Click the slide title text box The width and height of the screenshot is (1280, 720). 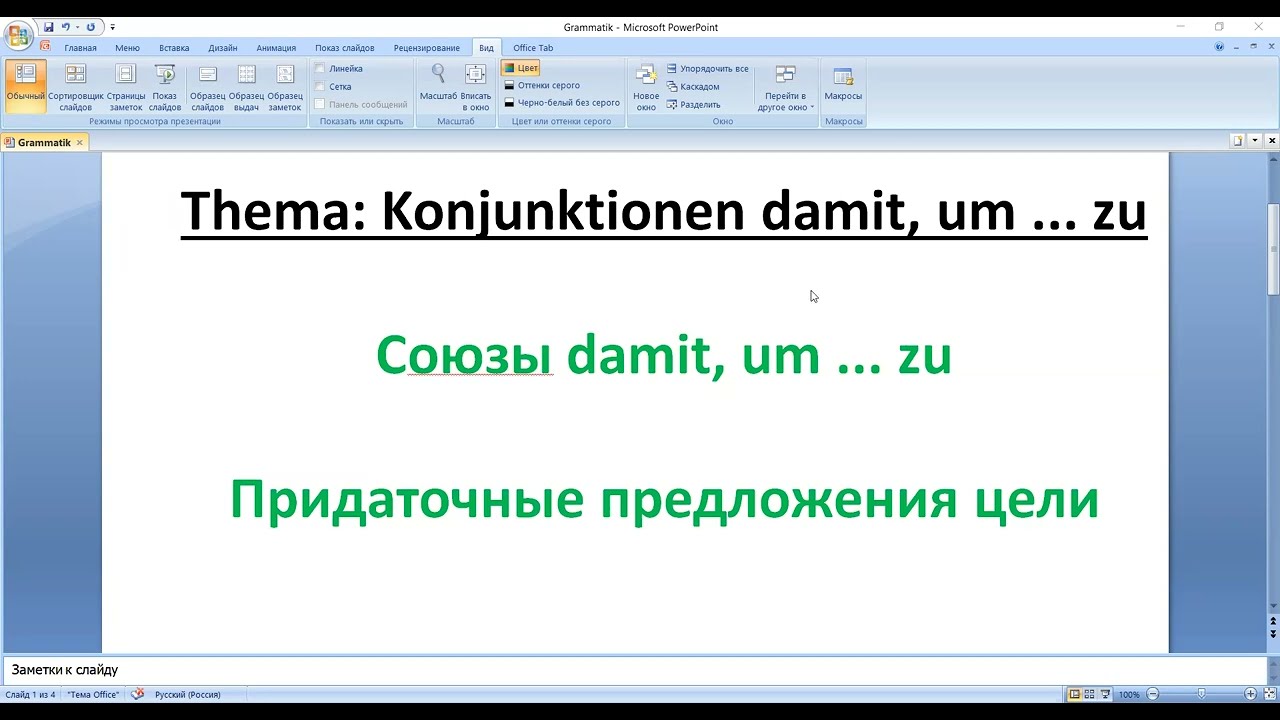coord(664,212)
